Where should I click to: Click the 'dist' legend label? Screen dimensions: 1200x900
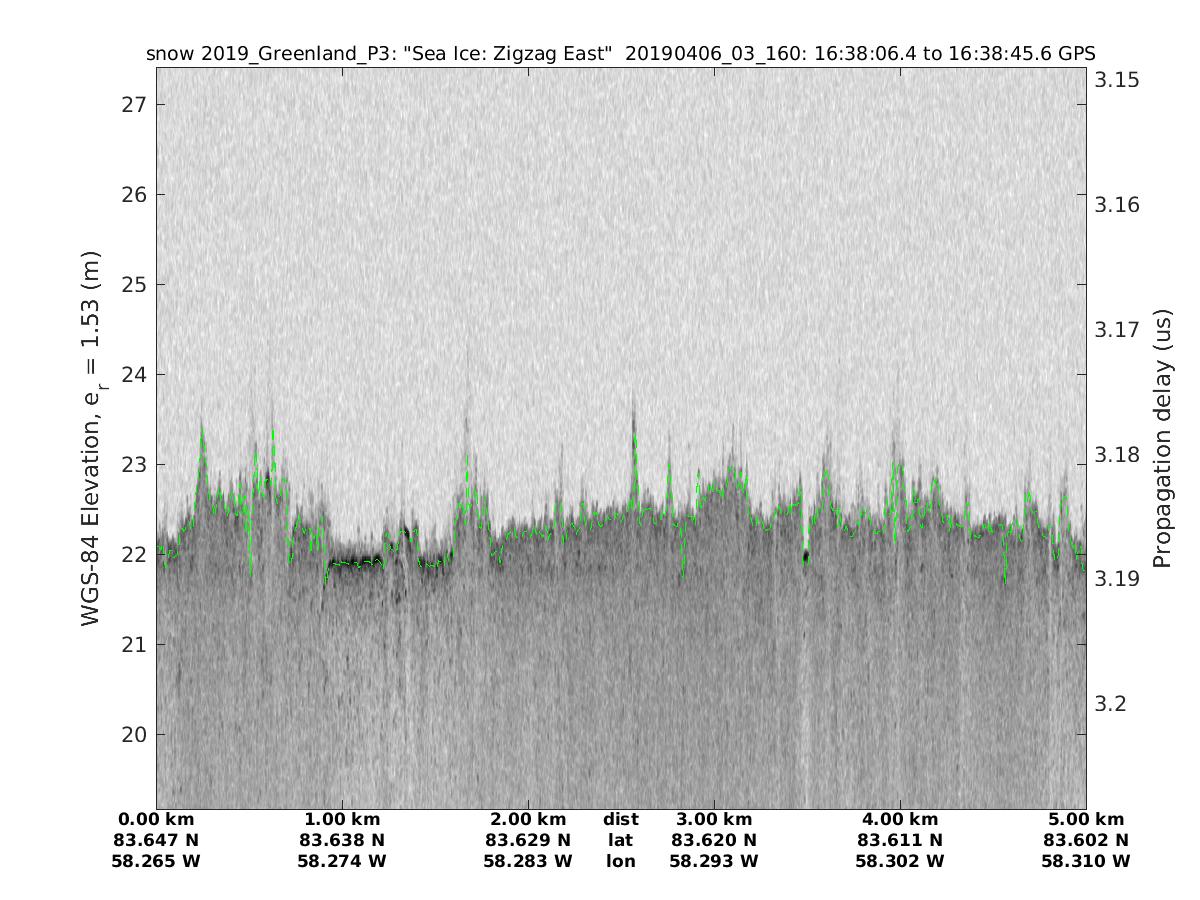(x=620, y=820)
